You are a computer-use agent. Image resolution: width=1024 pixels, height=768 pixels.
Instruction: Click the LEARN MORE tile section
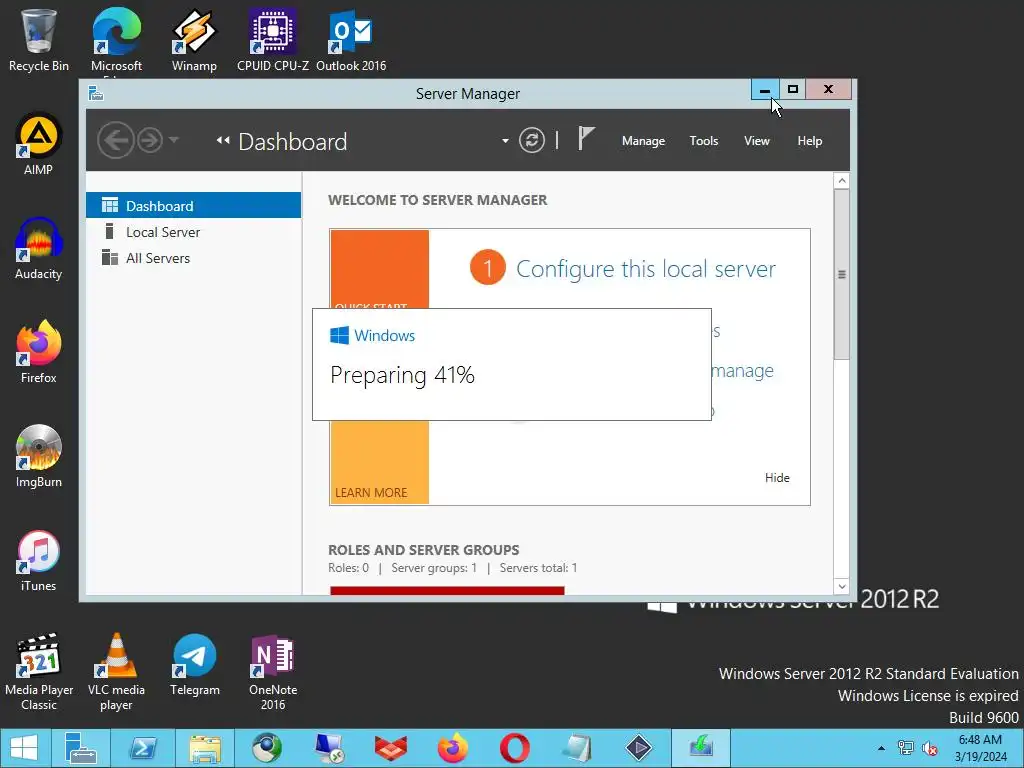[379, 462]
